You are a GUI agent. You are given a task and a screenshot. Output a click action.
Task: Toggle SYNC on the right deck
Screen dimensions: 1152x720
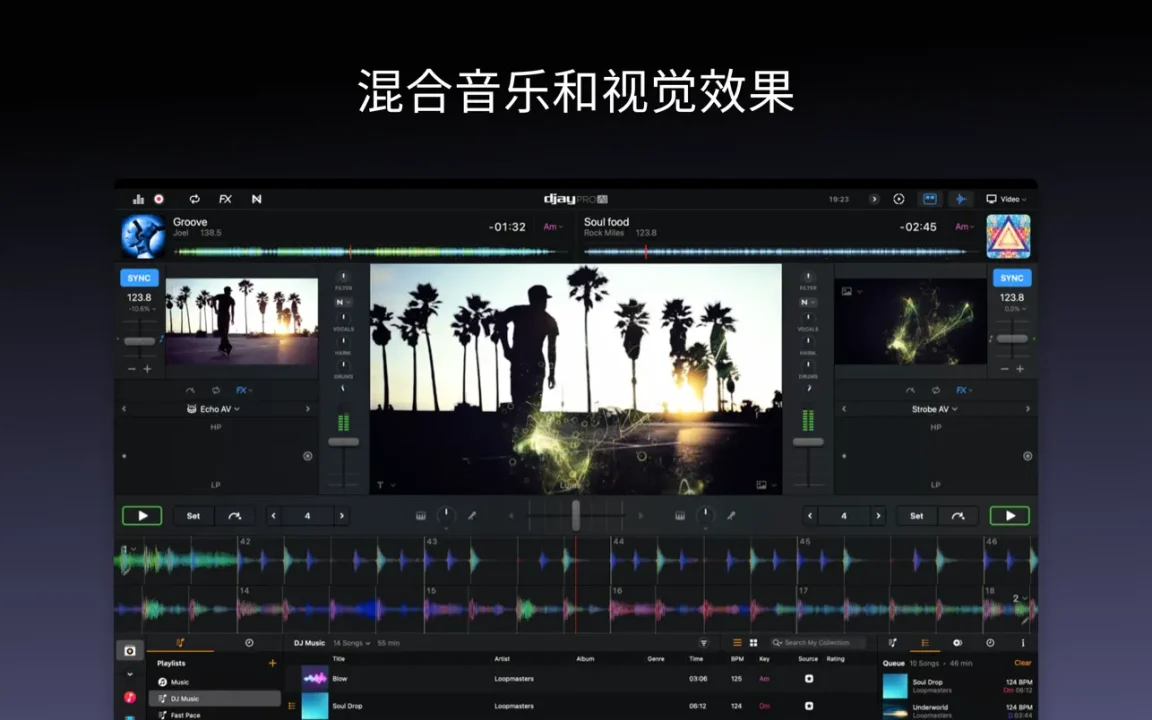coord(1012,278)
